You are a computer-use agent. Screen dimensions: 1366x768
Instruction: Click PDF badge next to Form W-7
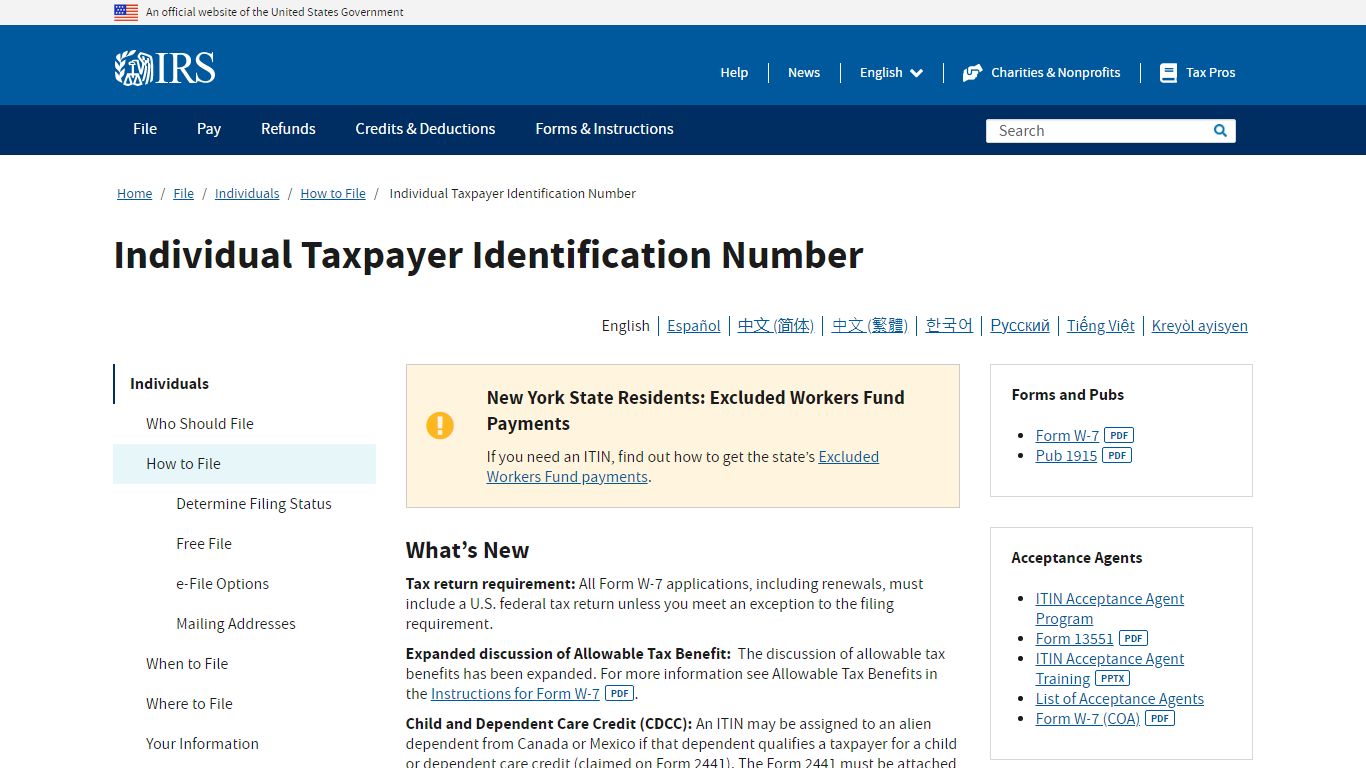click(1119, 435)
